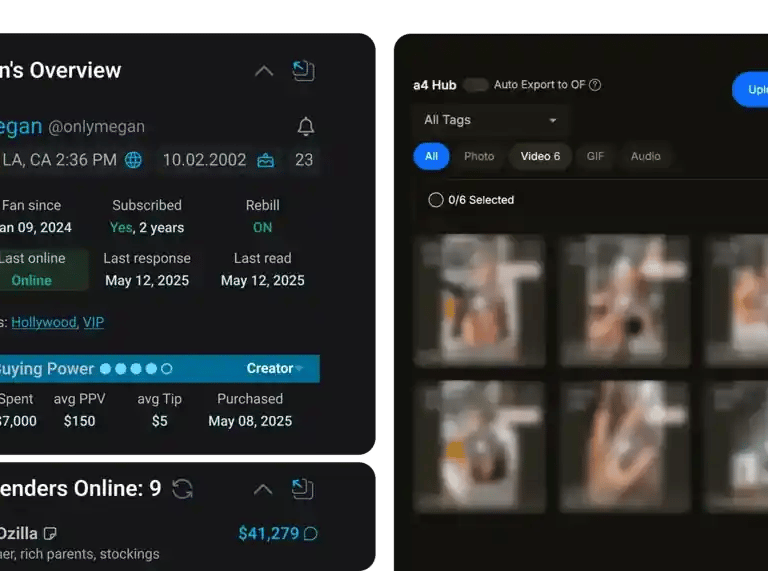This screenshot has width=768, height=571.
Task: Open the All Tags dropdown
Action: 491,120
